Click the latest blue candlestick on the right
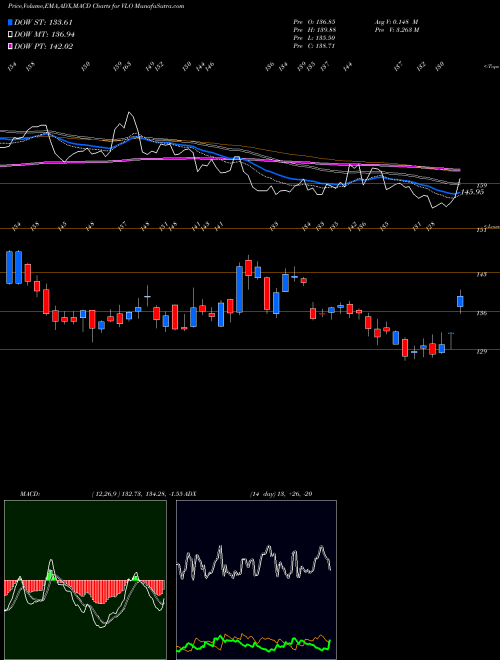The width and height of the screenshot is (500, 660). point(460,301)
